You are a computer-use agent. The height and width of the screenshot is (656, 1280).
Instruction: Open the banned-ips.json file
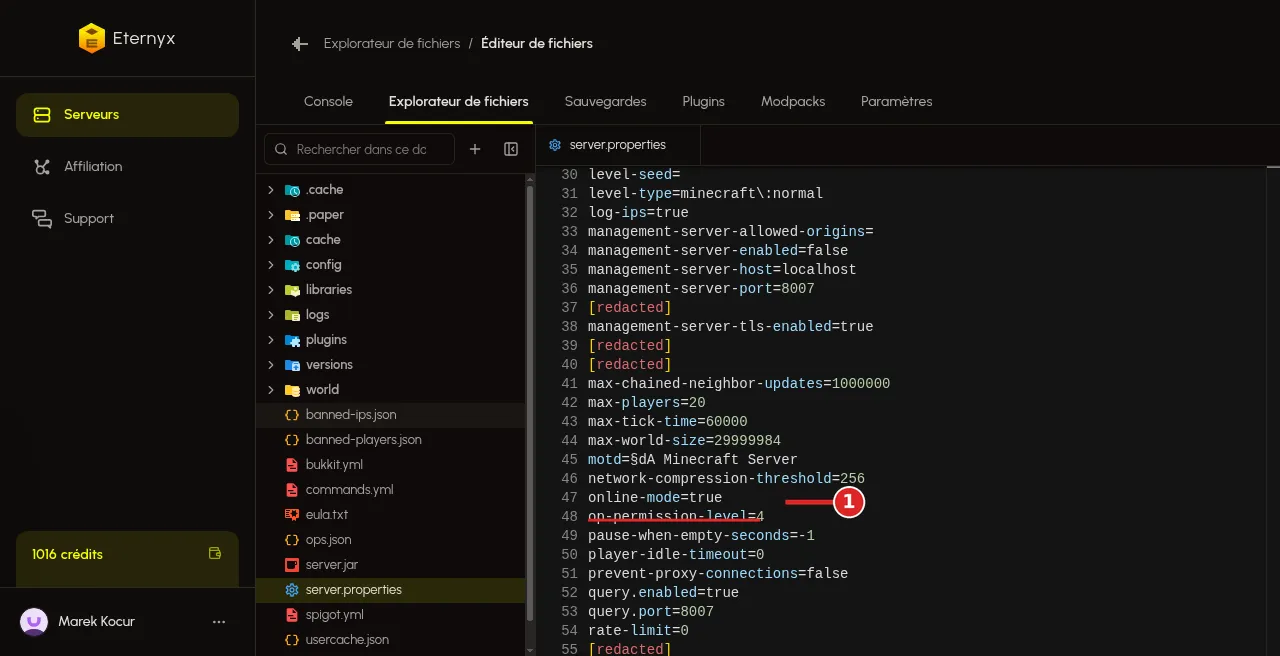(391, 415)
